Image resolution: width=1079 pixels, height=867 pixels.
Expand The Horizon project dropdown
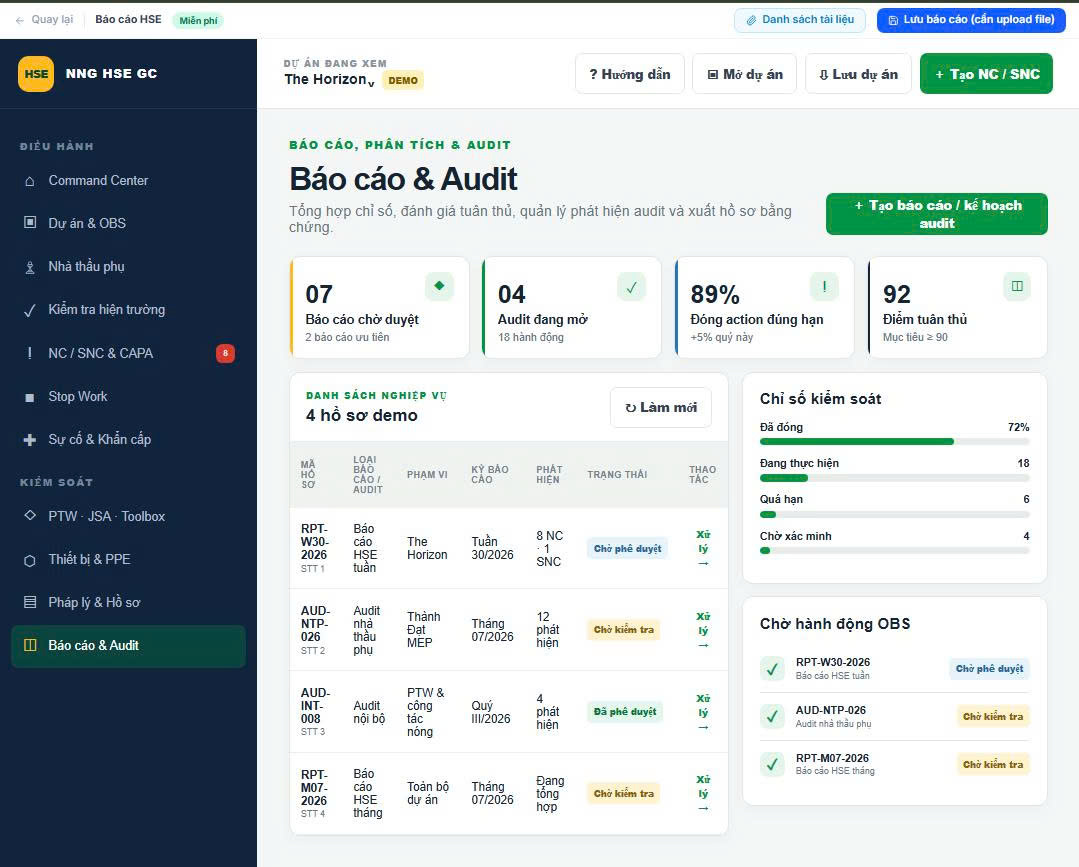(x=330, y=80)
